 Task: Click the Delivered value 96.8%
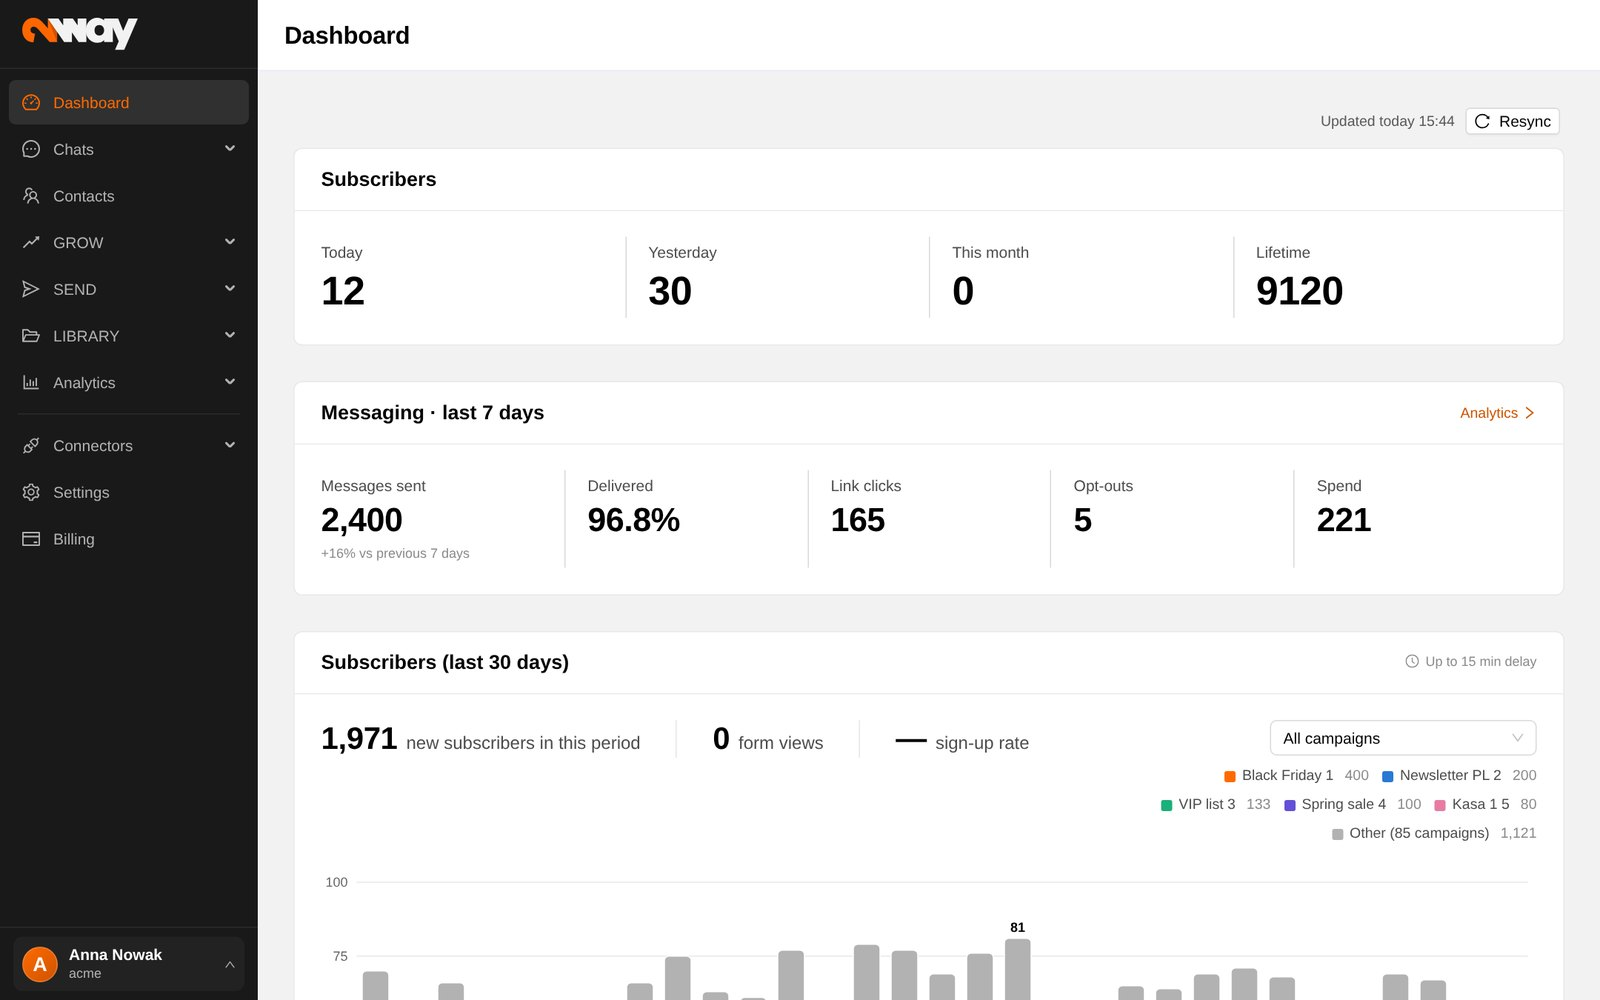(x=634, y=520)
